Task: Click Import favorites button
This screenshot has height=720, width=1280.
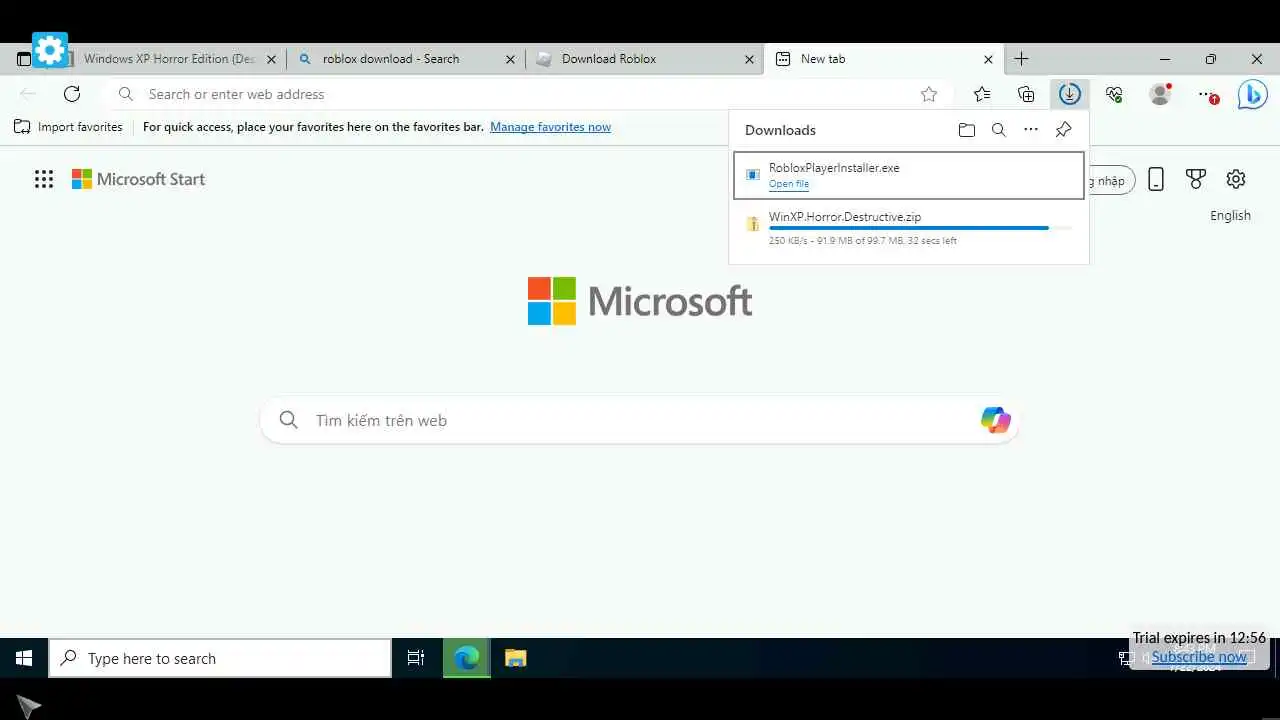Action: pyautogui.click(x=68, y=127)
